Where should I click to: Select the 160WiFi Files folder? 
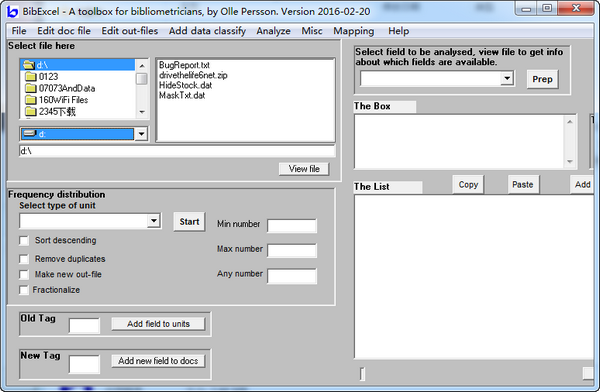56,100
